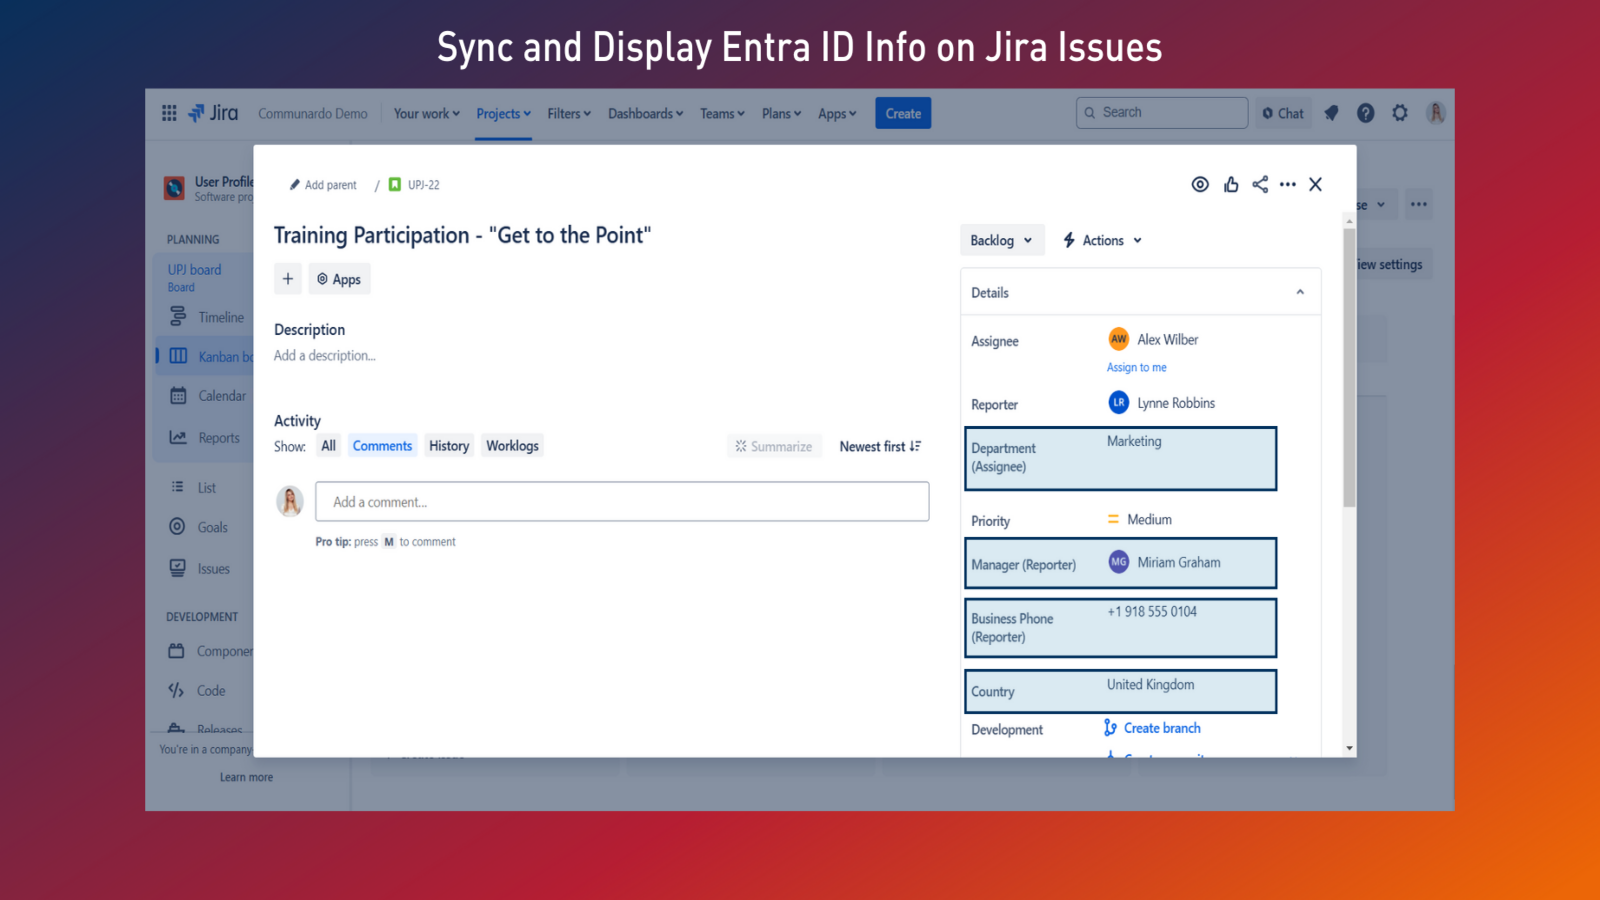Open the Projects menu
This screenshot has width=1600, height=900.
tap(503, 114)
